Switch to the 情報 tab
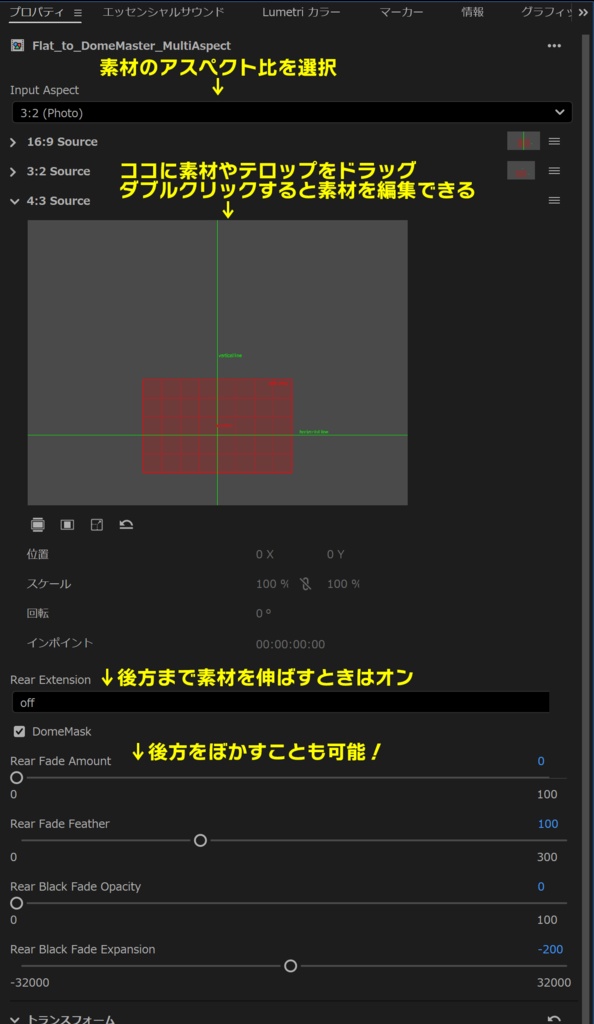This screenshot has height=1024, width=594. (472, 12)
